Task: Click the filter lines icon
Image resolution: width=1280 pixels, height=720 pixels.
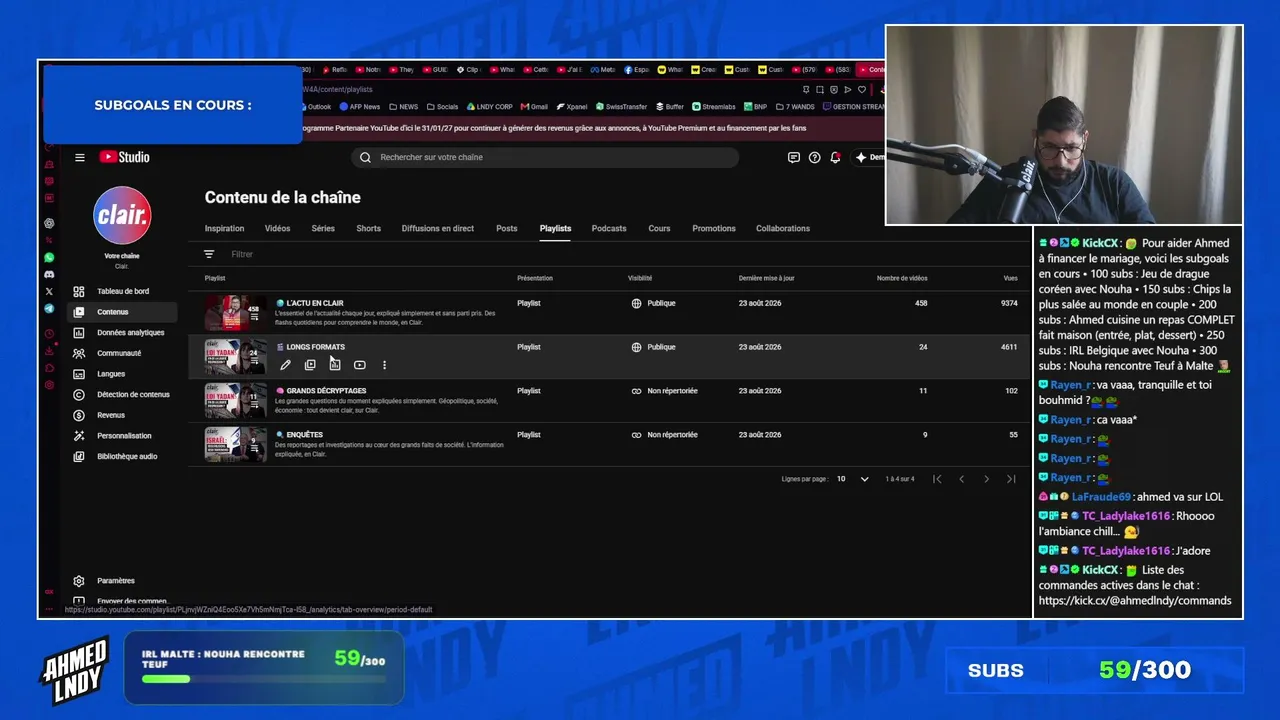Action: pos(209,254)
